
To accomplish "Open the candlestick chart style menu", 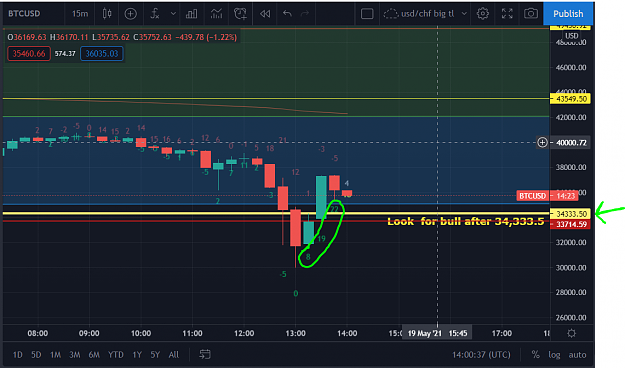I will pyautogui.click(x=107, y=14).
